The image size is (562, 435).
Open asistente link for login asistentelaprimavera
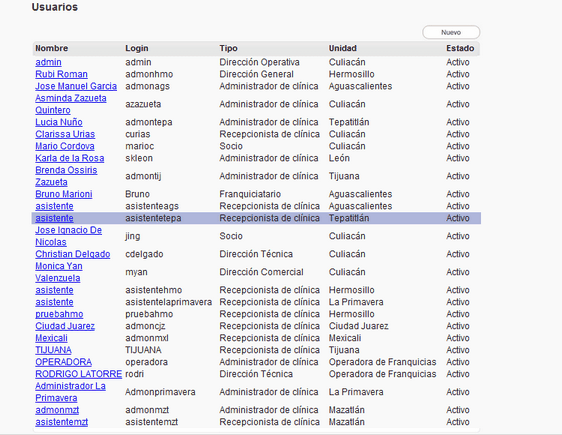(54, 302)
